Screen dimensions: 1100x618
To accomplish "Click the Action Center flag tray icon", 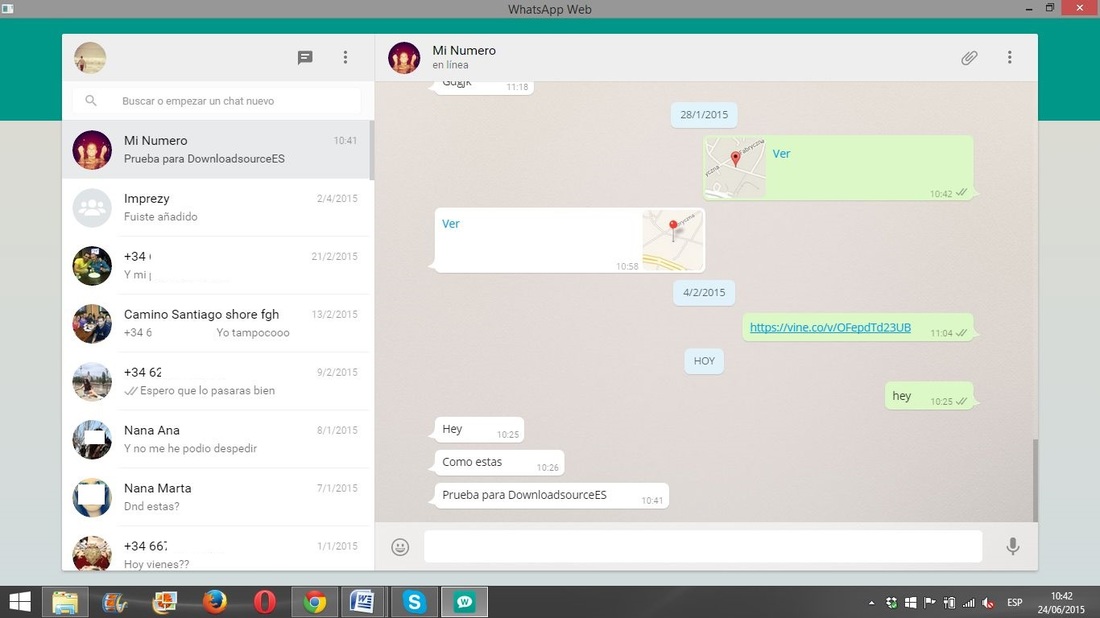I will tap(930, 603).
